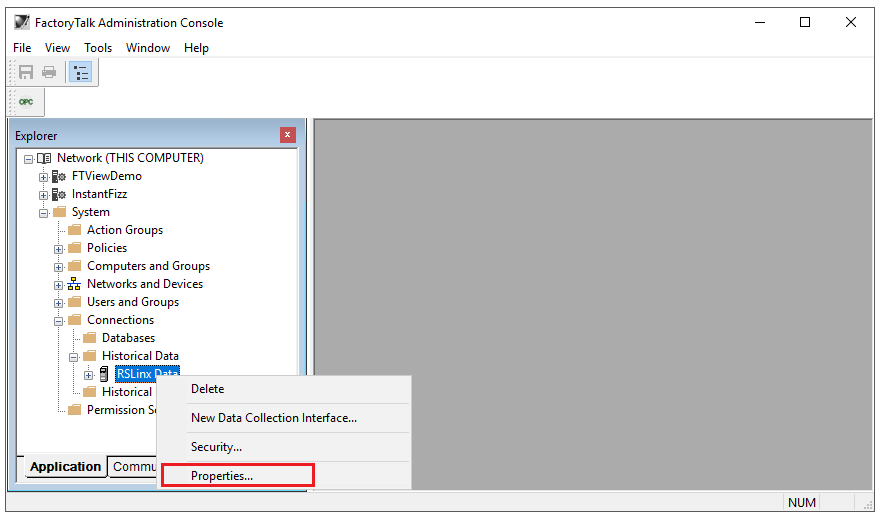Click the RSLinx Data server icon
Viewport: 882px width, 518px height.
point(104,374)
